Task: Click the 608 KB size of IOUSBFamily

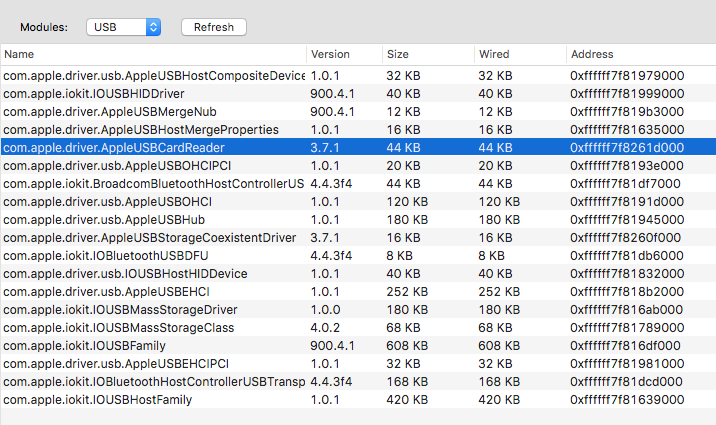Action: point(407,346)
